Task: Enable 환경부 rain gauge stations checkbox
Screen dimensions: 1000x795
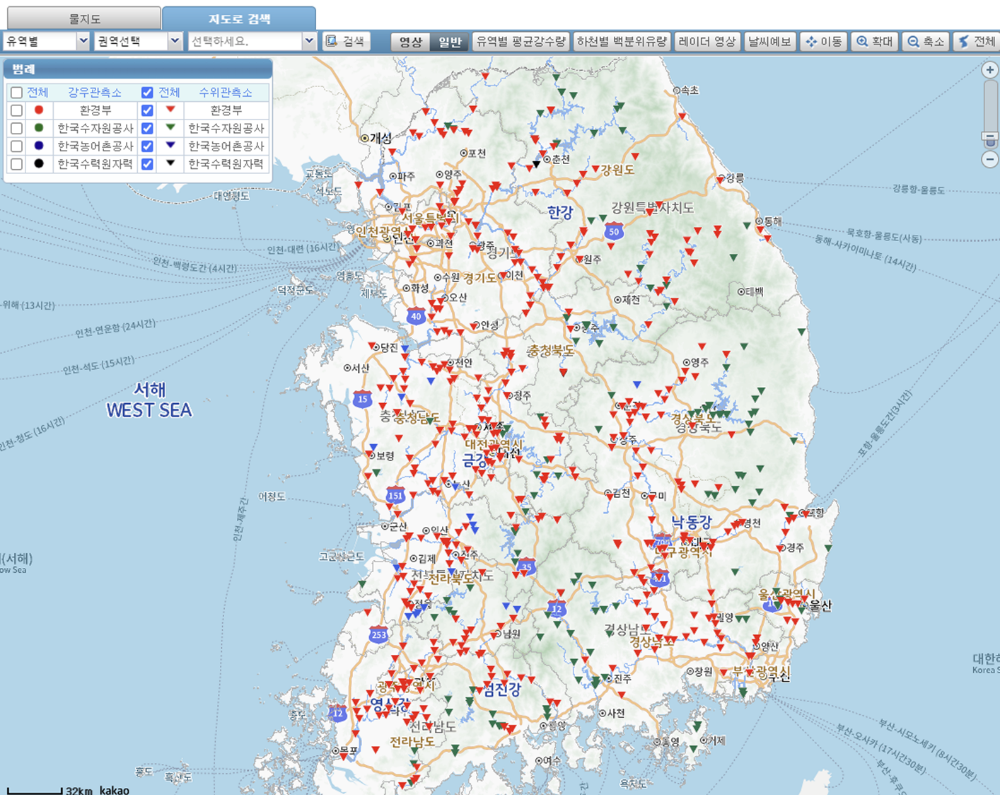Action: (x=17, y=110)
